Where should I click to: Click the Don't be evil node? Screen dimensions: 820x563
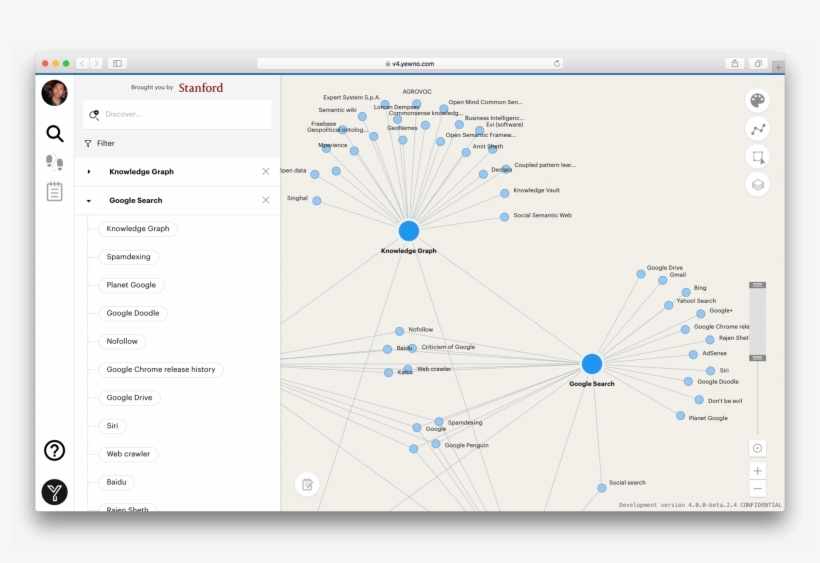pos(699,400)
